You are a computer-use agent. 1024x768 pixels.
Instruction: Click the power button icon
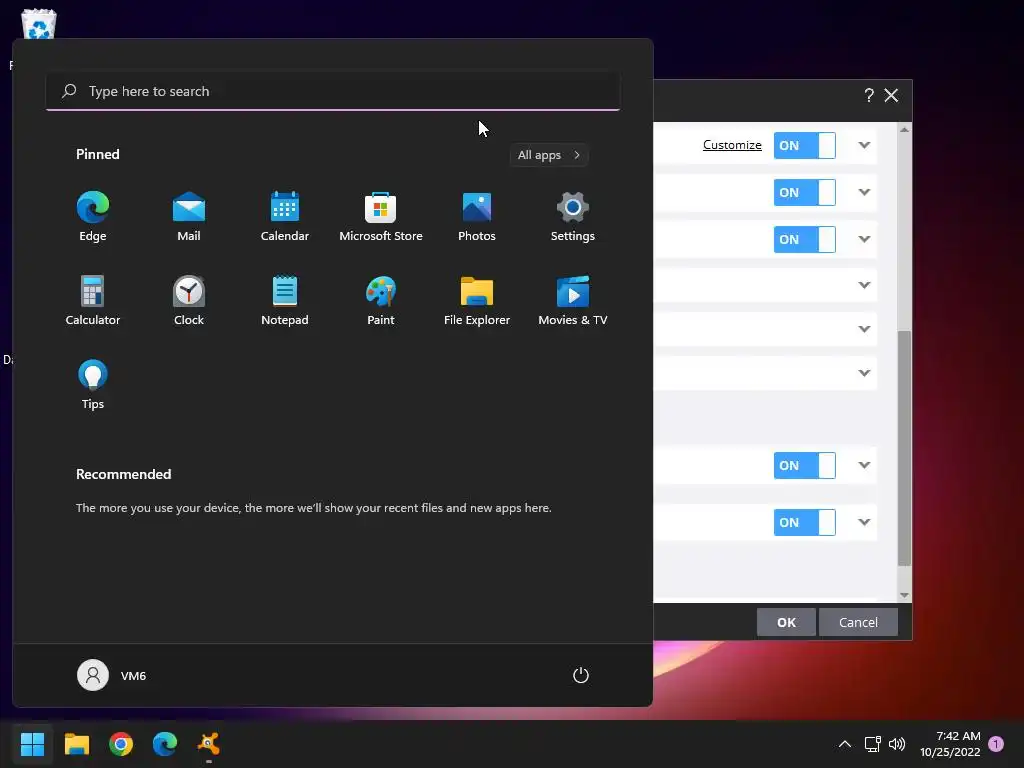click(581, 675)
